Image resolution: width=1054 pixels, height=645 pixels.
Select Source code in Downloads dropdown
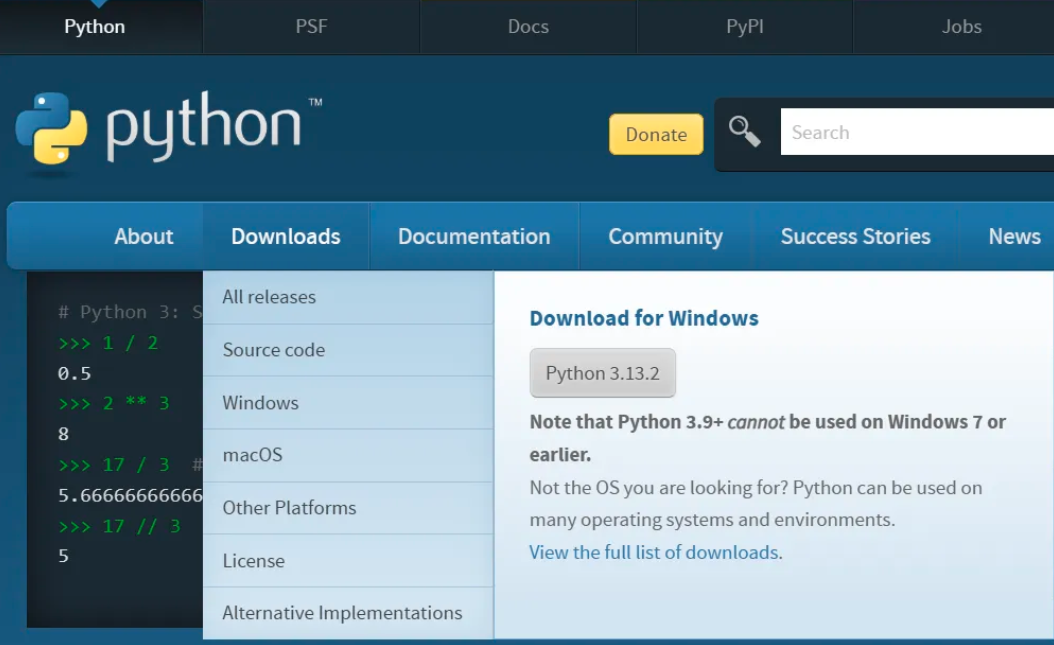coord(348,350)
